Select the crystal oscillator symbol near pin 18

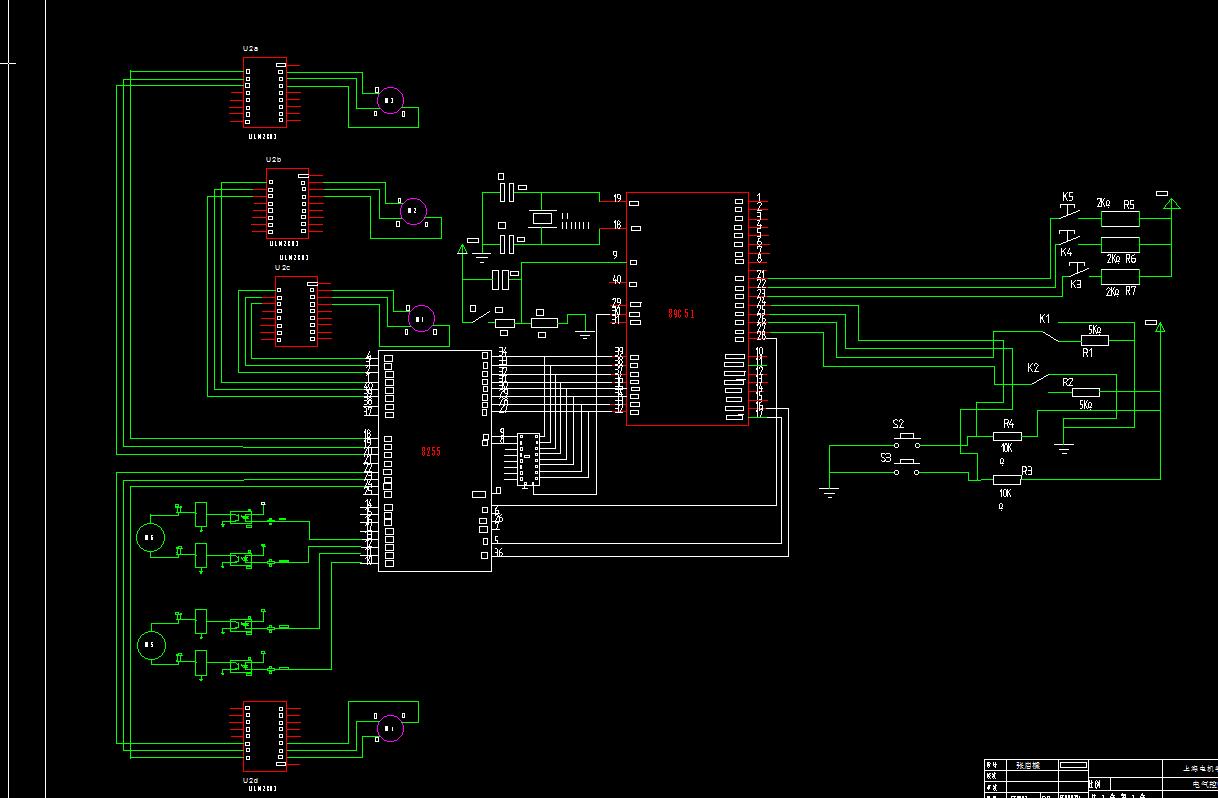click(x=543, y=219)
